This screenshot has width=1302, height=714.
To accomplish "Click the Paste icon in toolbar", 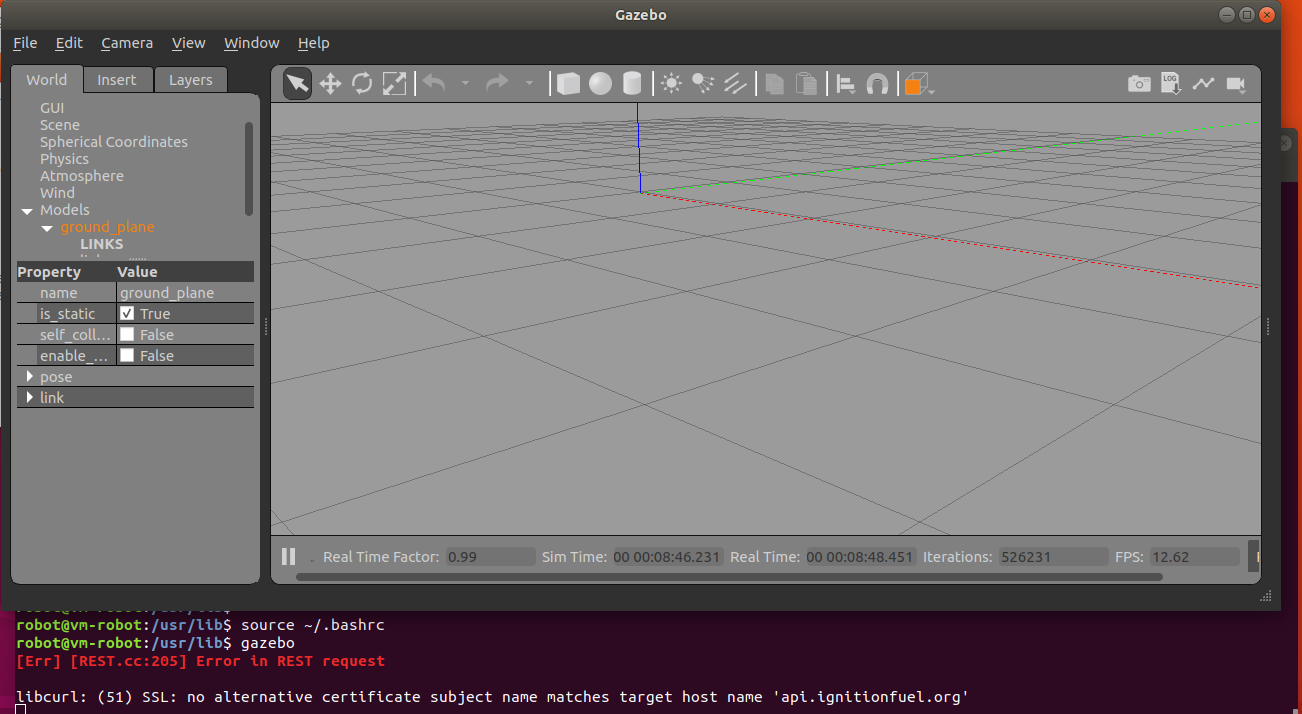I will point(806,84).
